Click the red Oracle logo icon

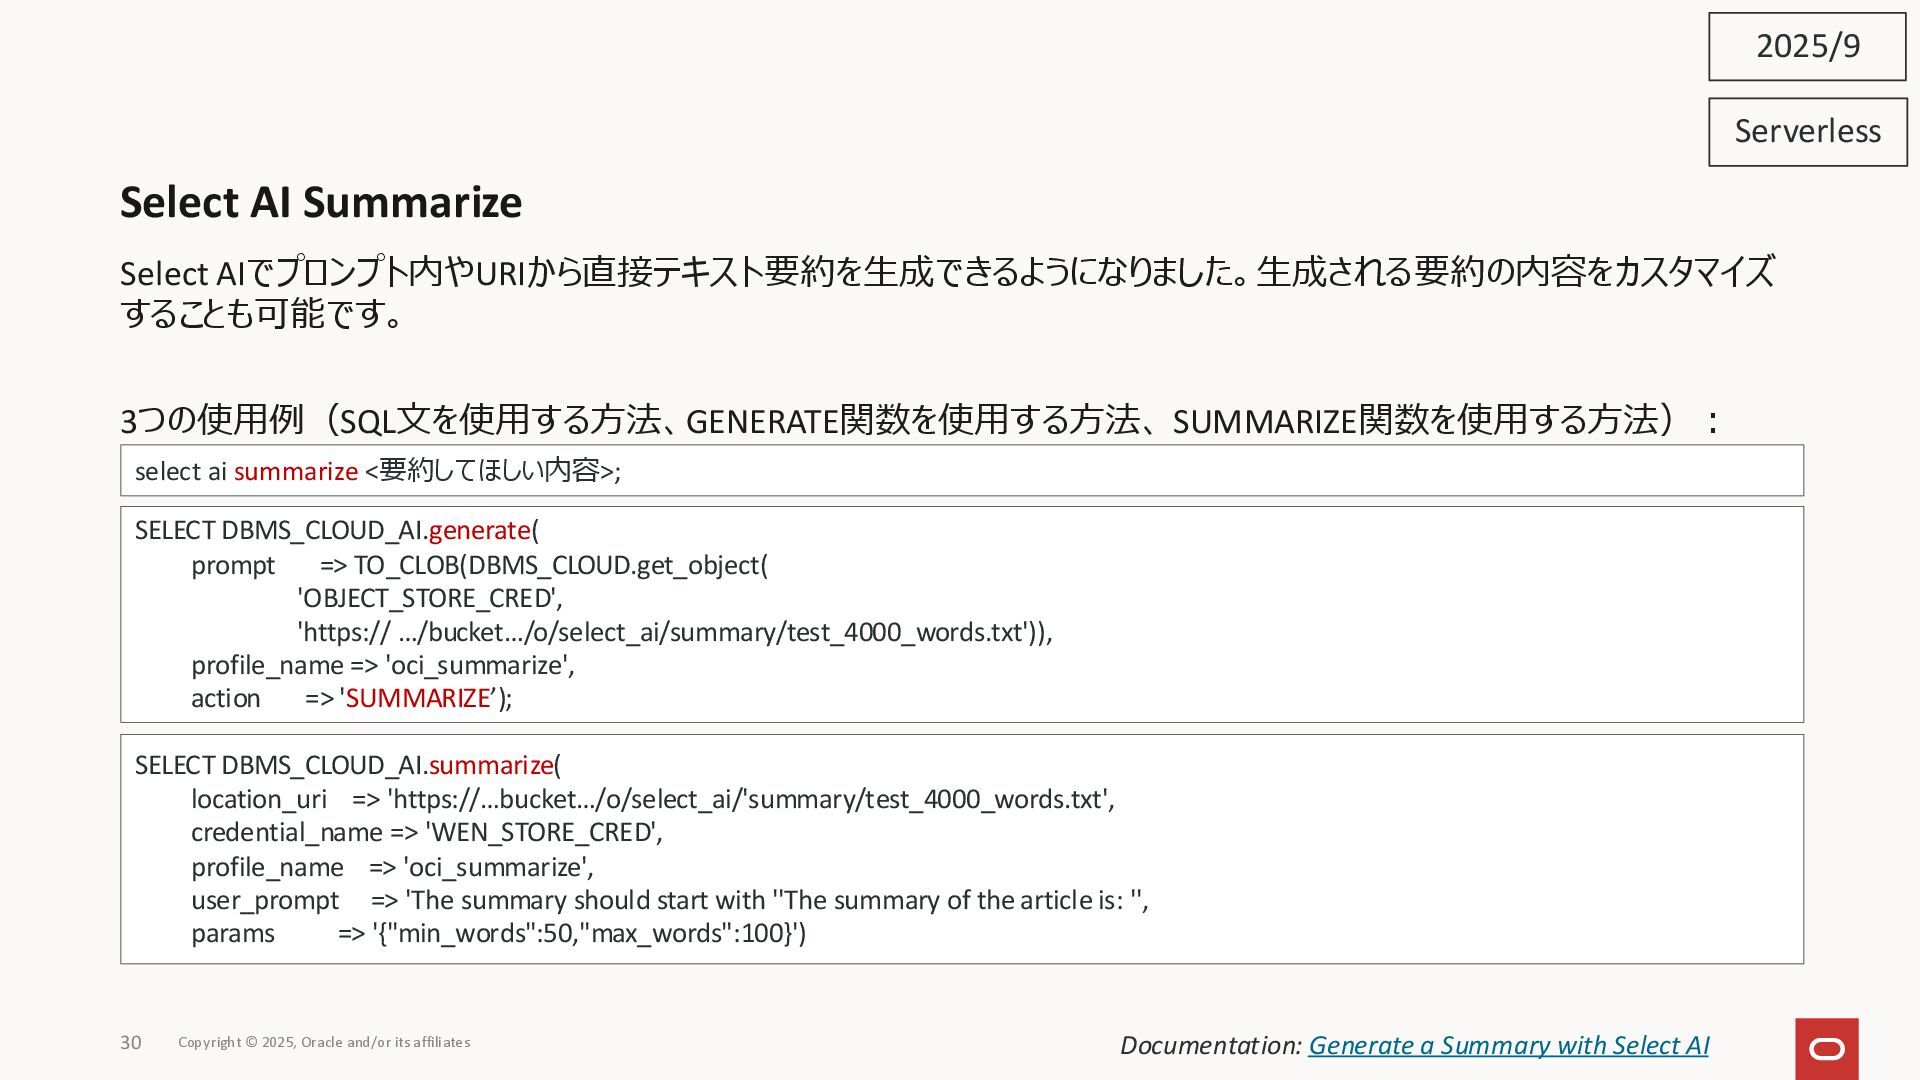pyautogui.click(x=1826, y=1048)
